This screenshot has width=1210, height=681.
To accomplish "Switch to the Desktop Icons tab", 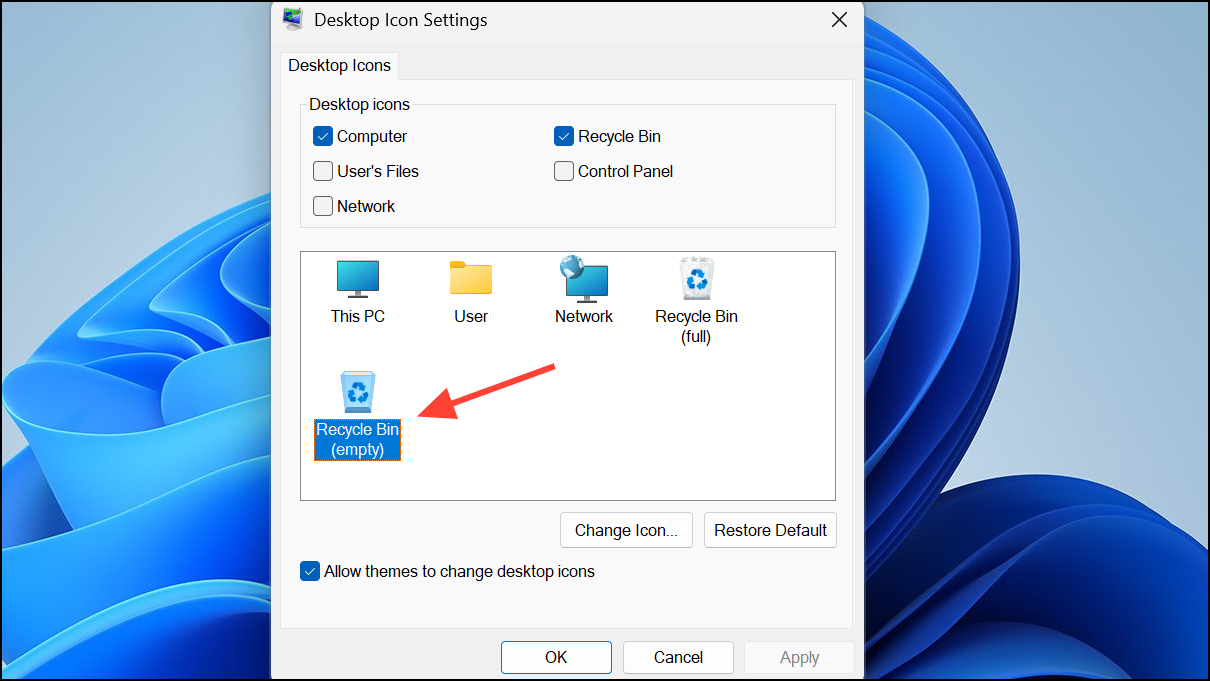I will [339, 65].
